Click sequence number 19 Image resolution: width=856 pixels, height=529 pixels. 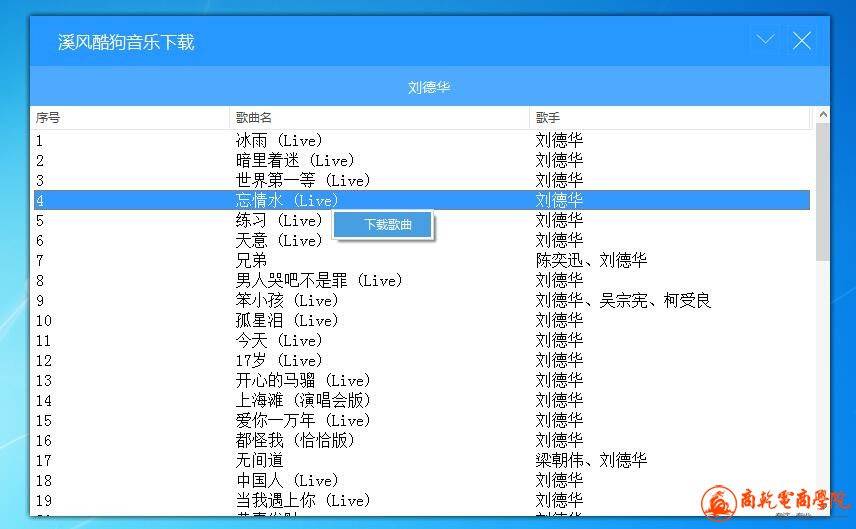(x=44, y=501)
